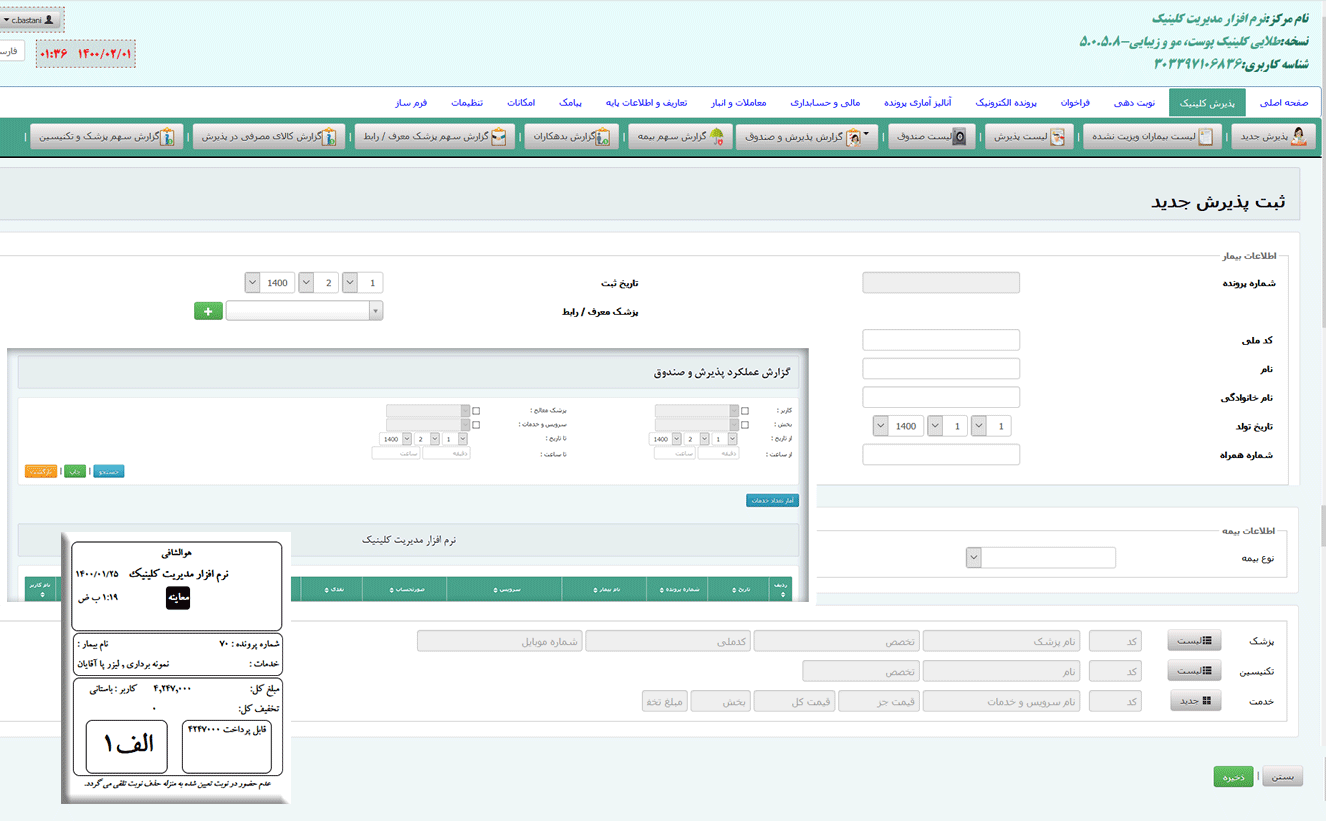The image size is (1326, 821).
Task: Click the کد field in the پزشک row
Action: tap(1115, 640)
